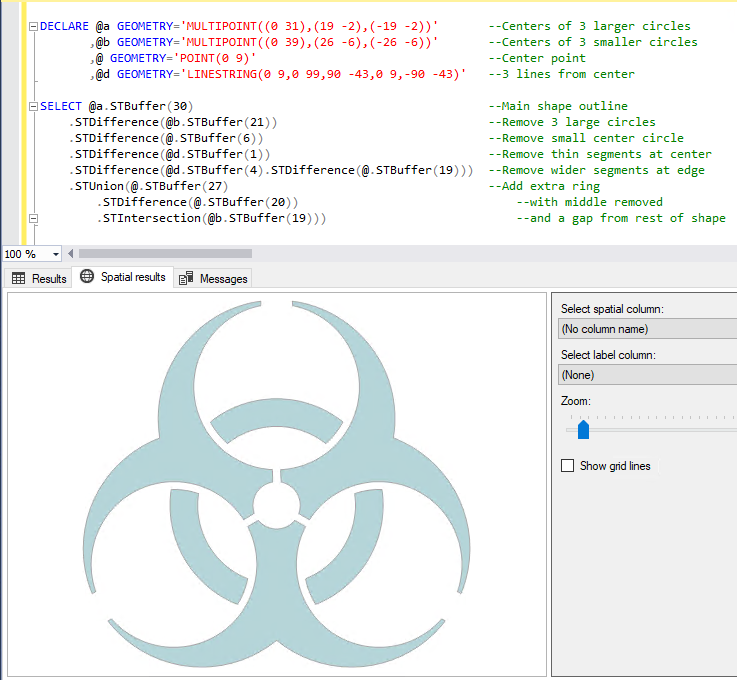Click the DECLARE keyword in the query
This screenshot has width=737, height=680.
click(64, 26)
